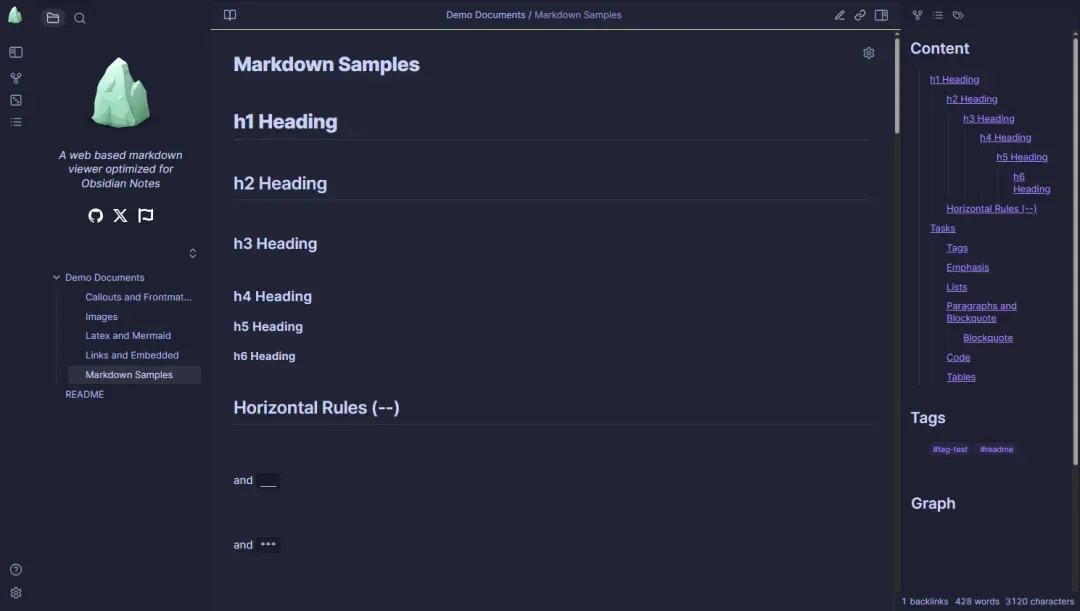Jump to Blockquote outline link

pyautogui.click(x=988, y=338)
